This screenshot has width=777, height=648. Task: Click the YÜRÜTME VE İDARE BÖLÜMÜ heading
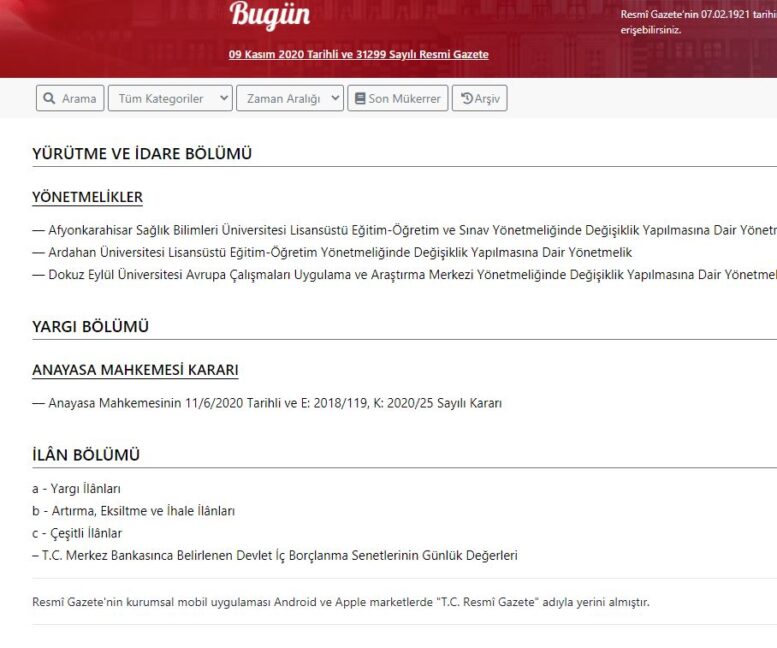point(142,154)
